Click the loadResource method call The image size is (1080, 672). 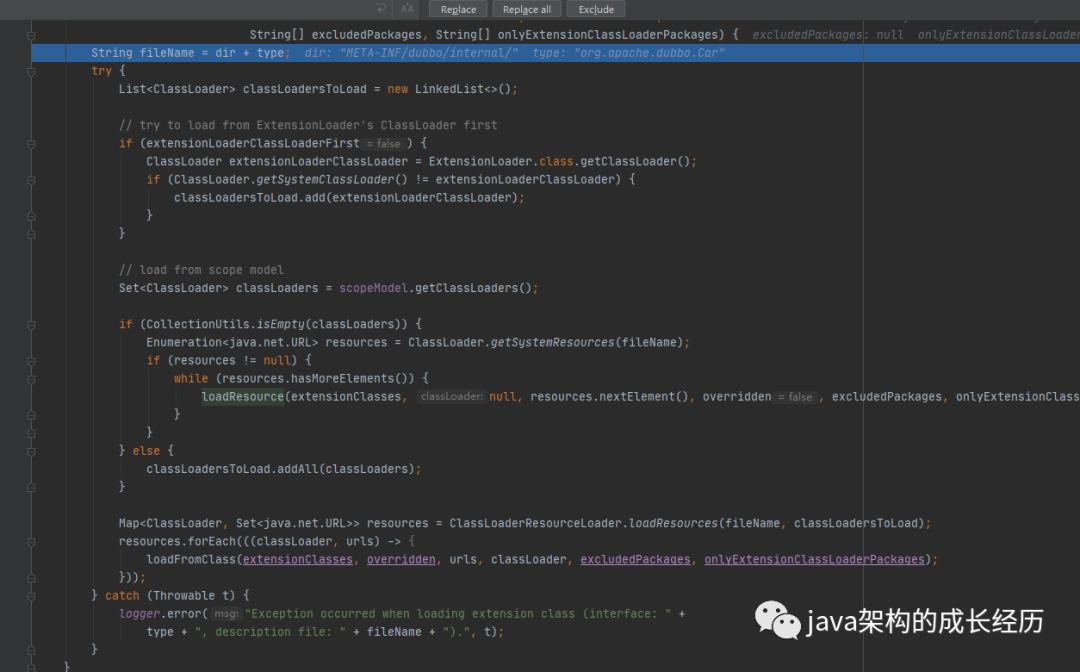[x=242, y=397]
